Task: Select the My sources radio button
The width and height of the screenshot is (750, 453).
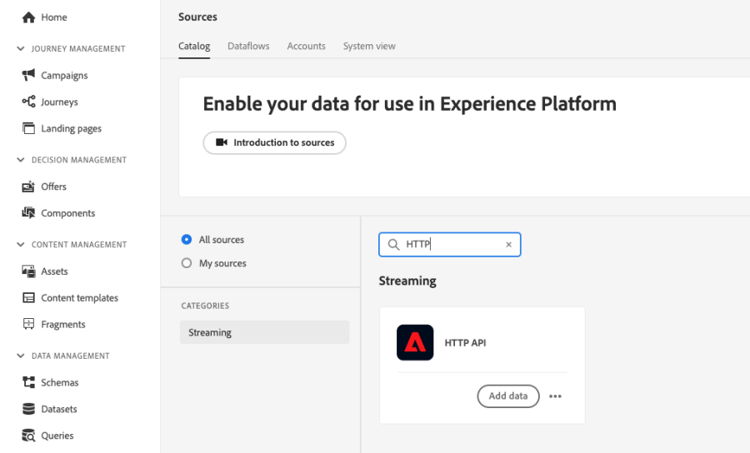Action: tap(187, 263)
